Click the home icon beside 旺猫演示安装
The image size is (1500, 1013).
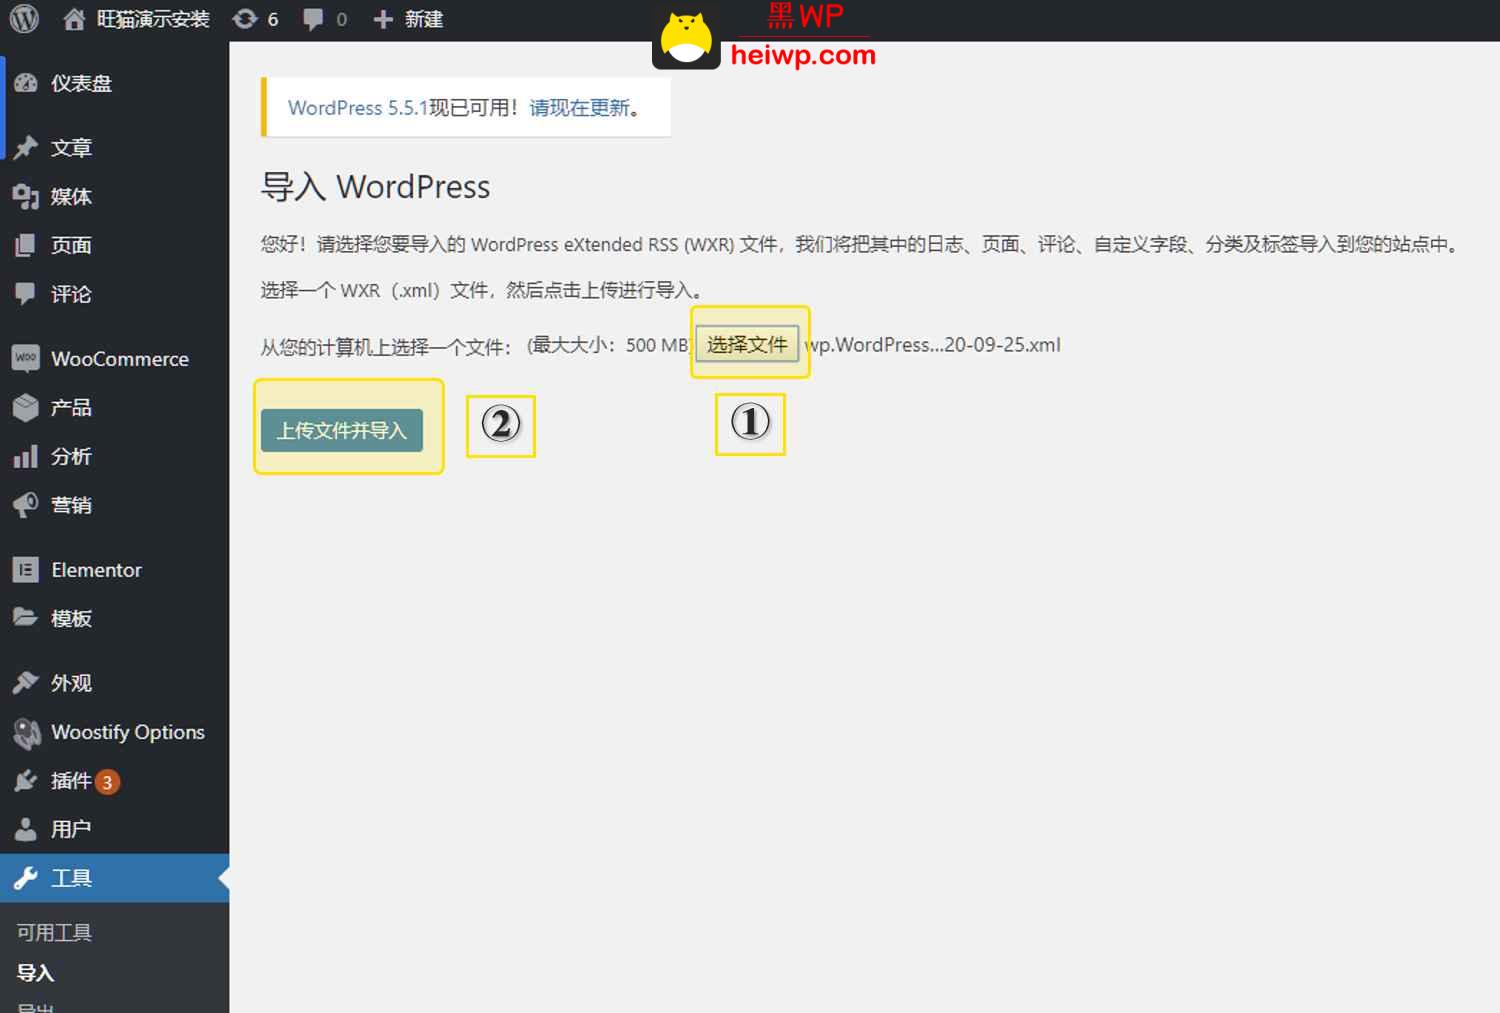click(74, 19)
